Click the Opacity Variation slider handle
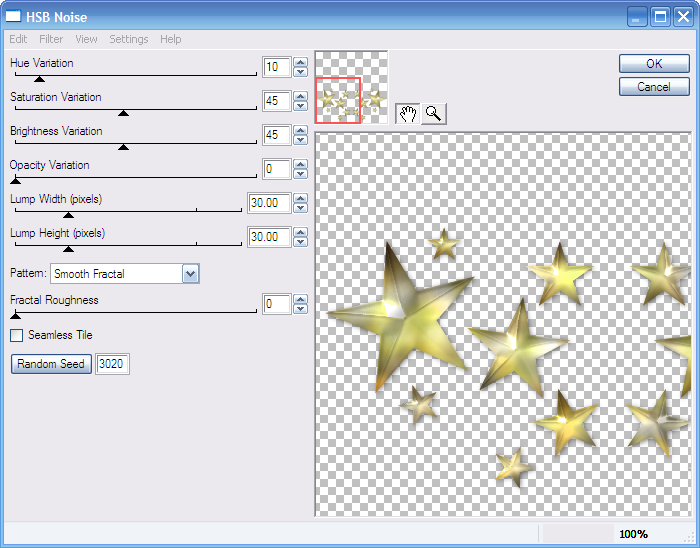The height and width of the screenshot is (548, 700). pos(15,180)
